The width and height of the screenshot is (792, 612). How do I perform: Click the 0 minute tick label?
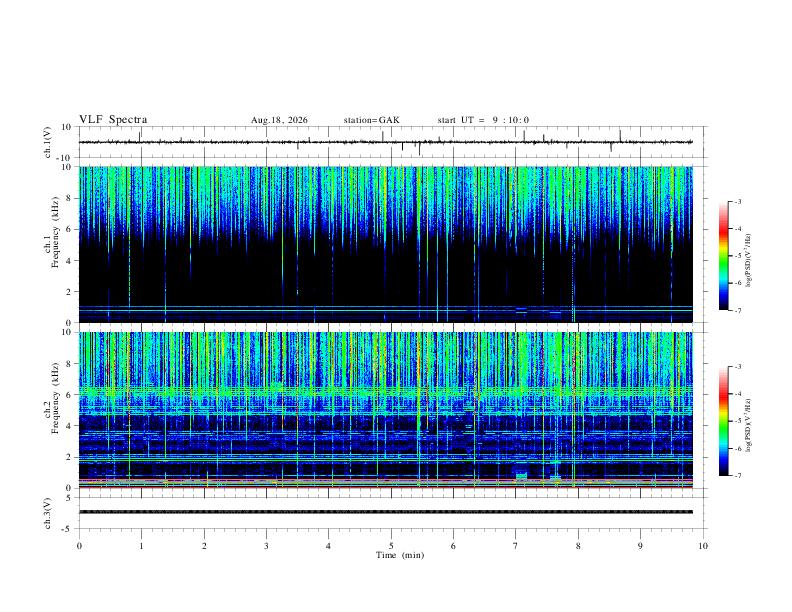pyautogui.click(x=79, y=546)
